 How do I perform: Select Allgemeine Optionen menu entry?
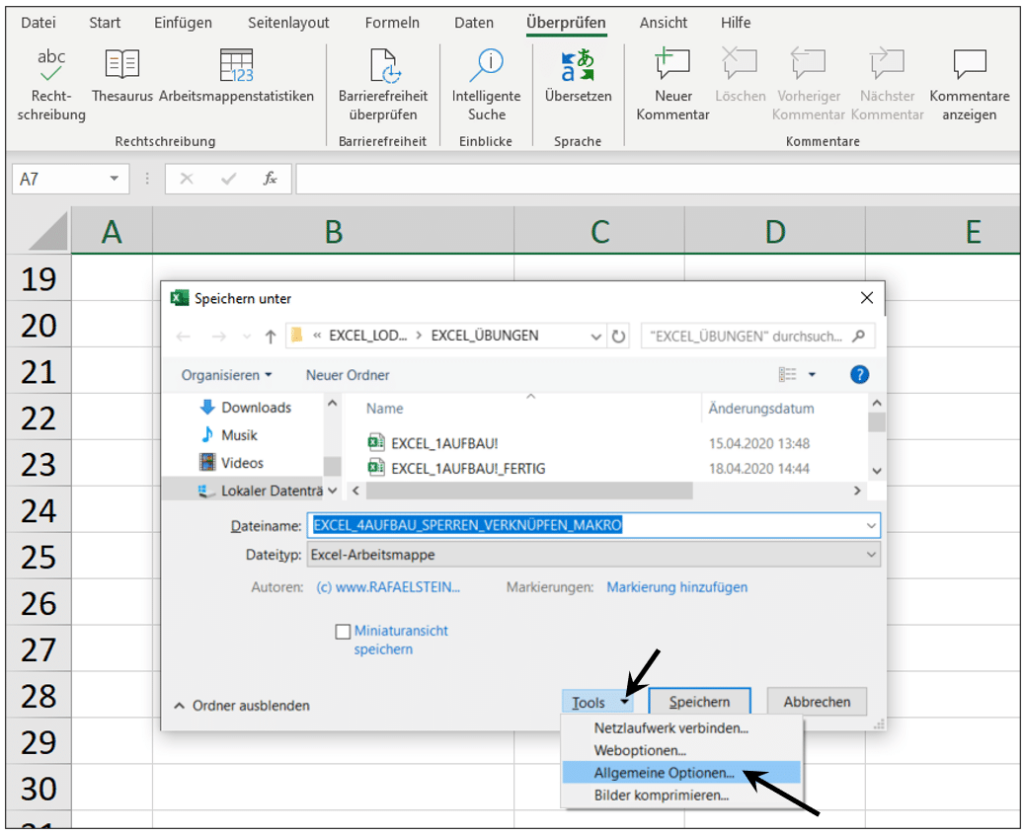pos(681,772)
